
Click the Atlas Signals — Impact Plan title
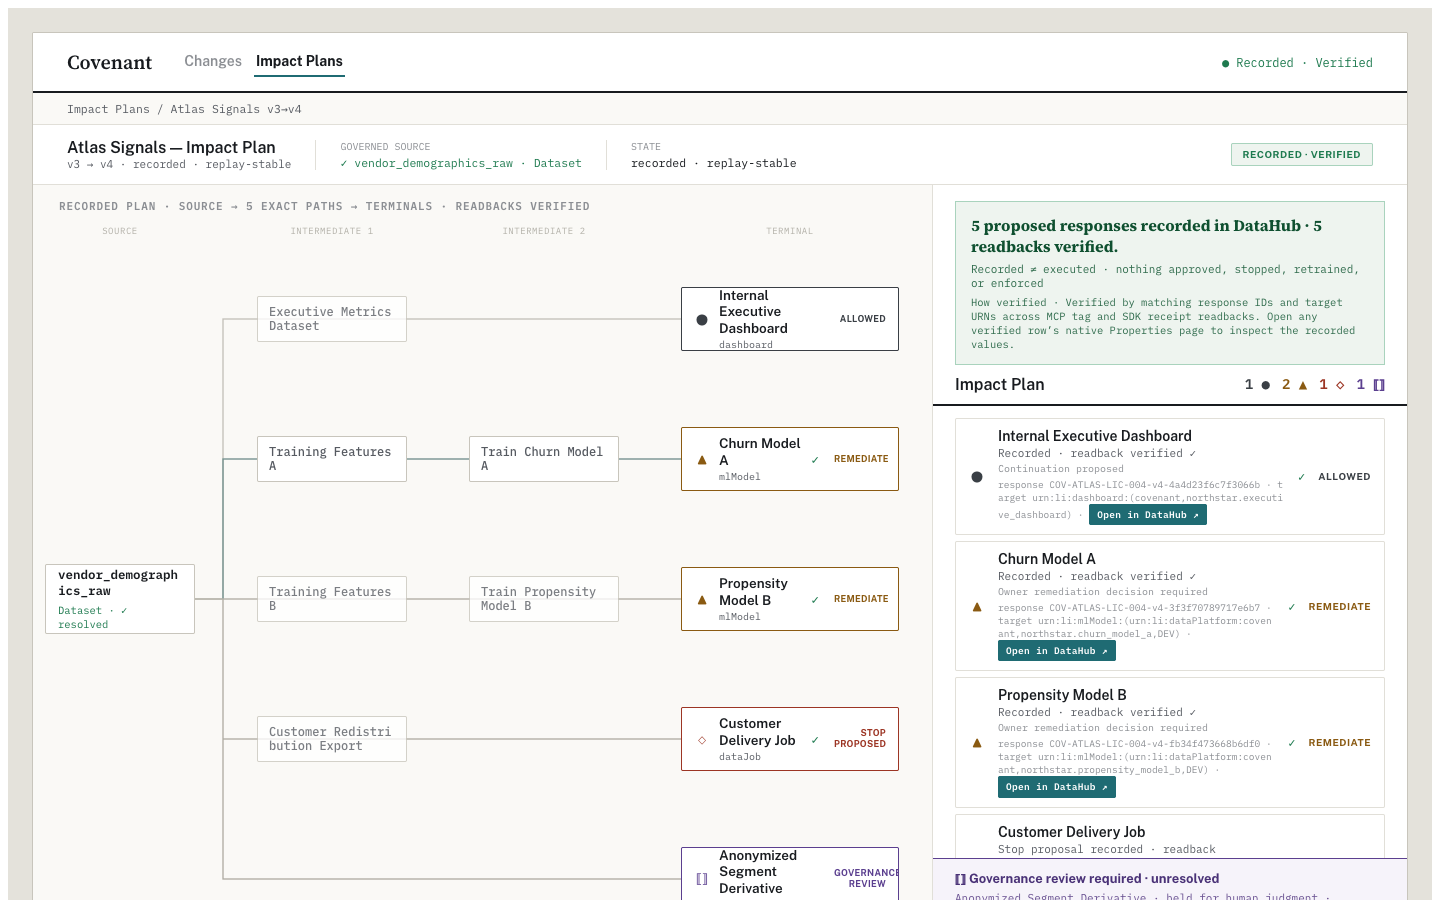171,147
